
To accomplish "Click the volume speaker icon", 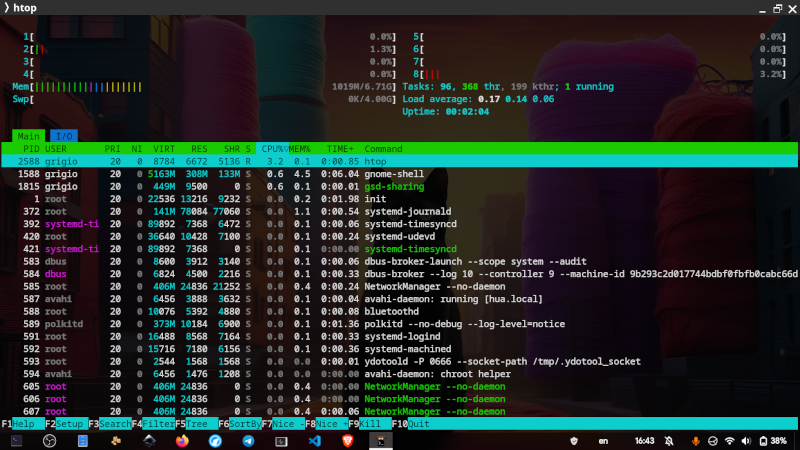I will click(x=746, y=440).
